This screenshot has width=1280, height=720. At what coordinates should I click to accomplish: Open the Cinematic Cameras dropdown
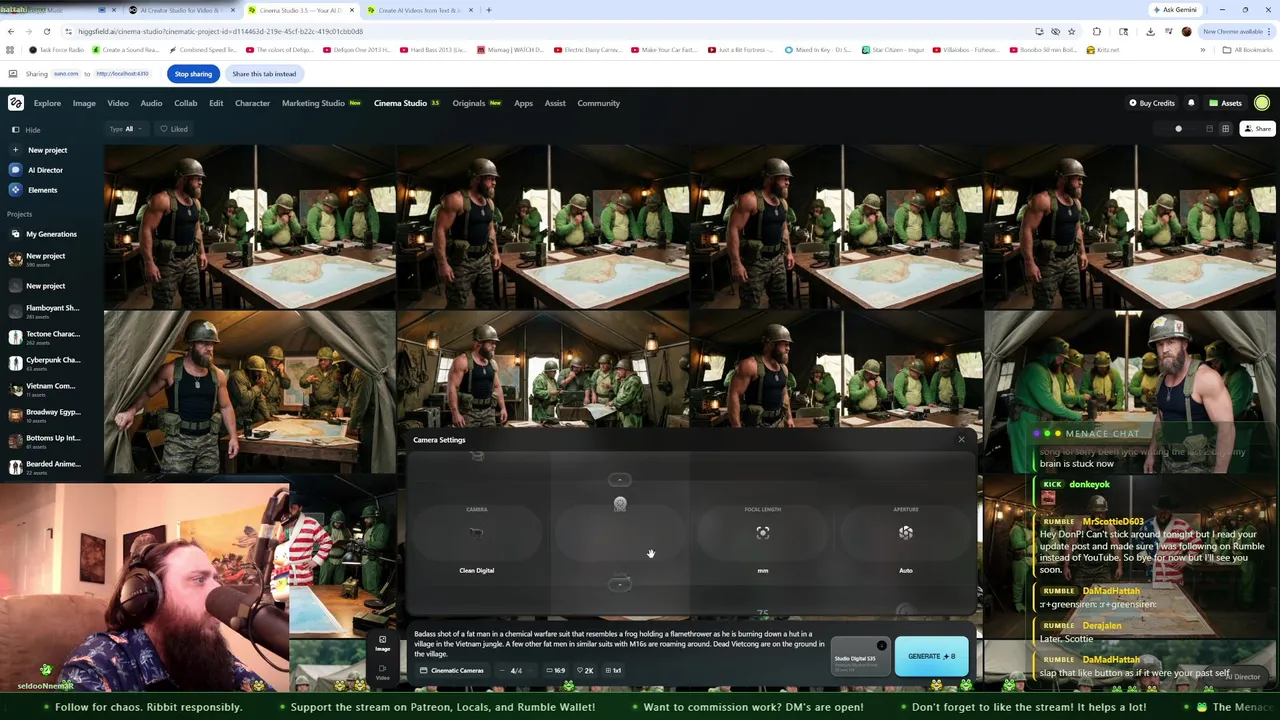click(452, 670)
